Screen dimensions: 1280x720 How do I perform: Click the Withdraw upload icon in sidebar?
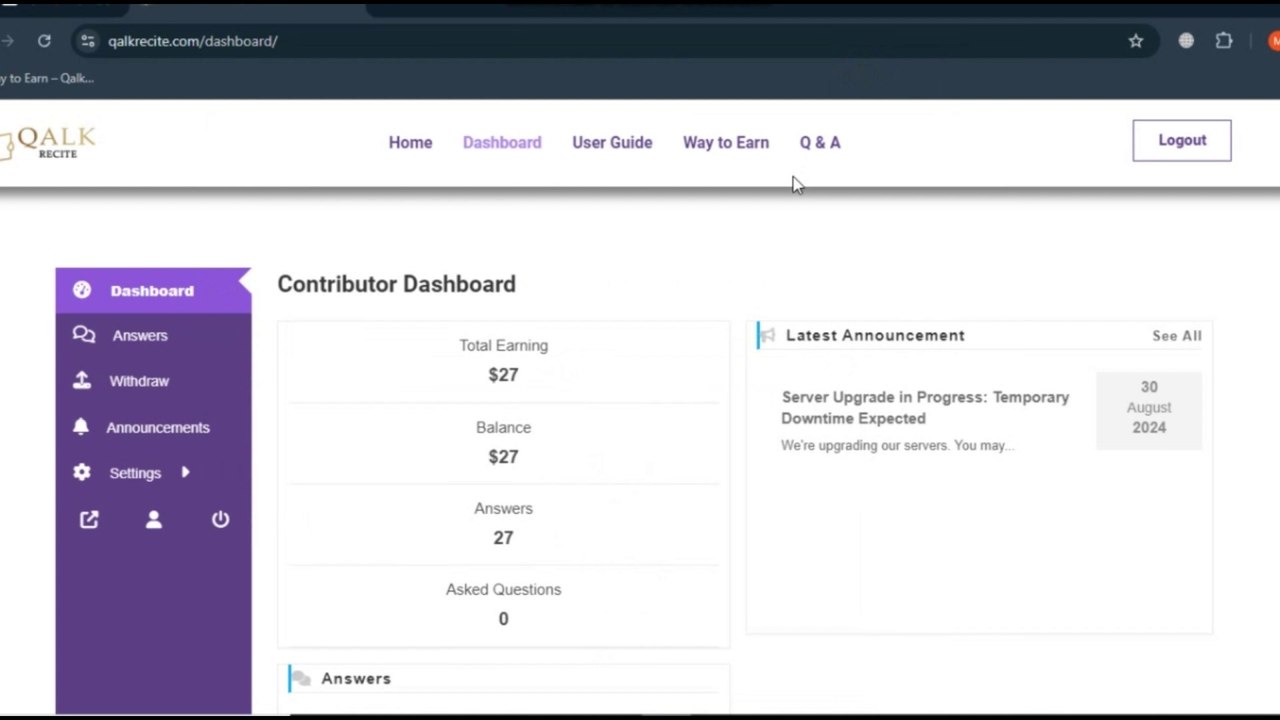coord(82,381)
